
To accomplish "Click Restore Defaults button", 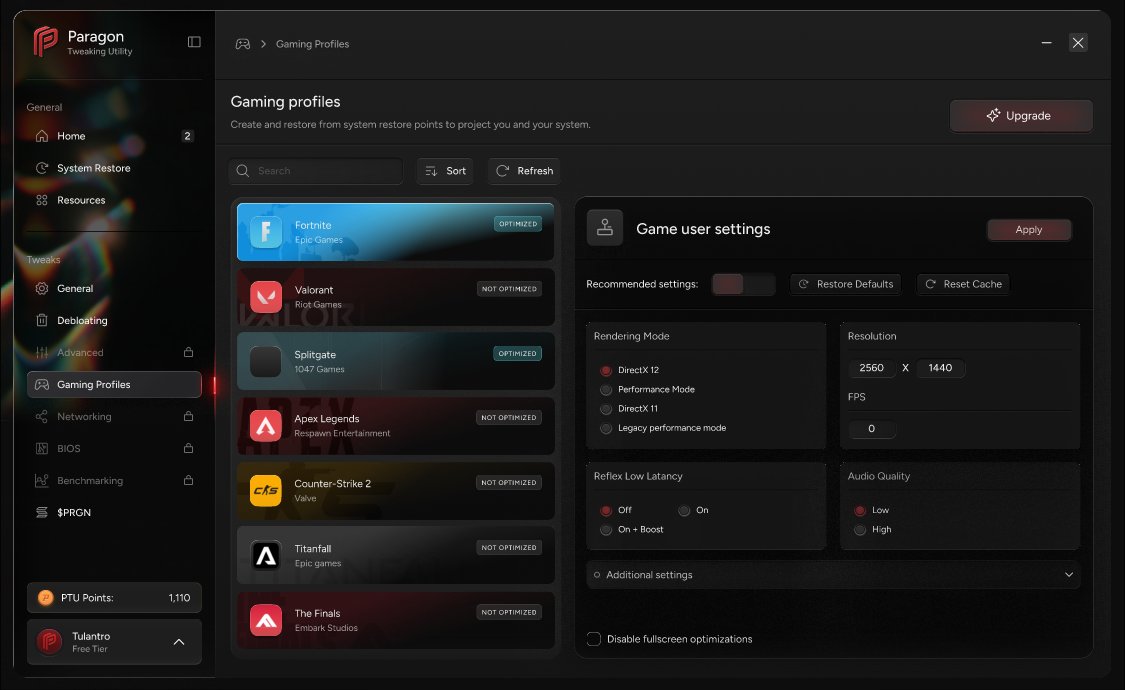I will tap(845, 284).
